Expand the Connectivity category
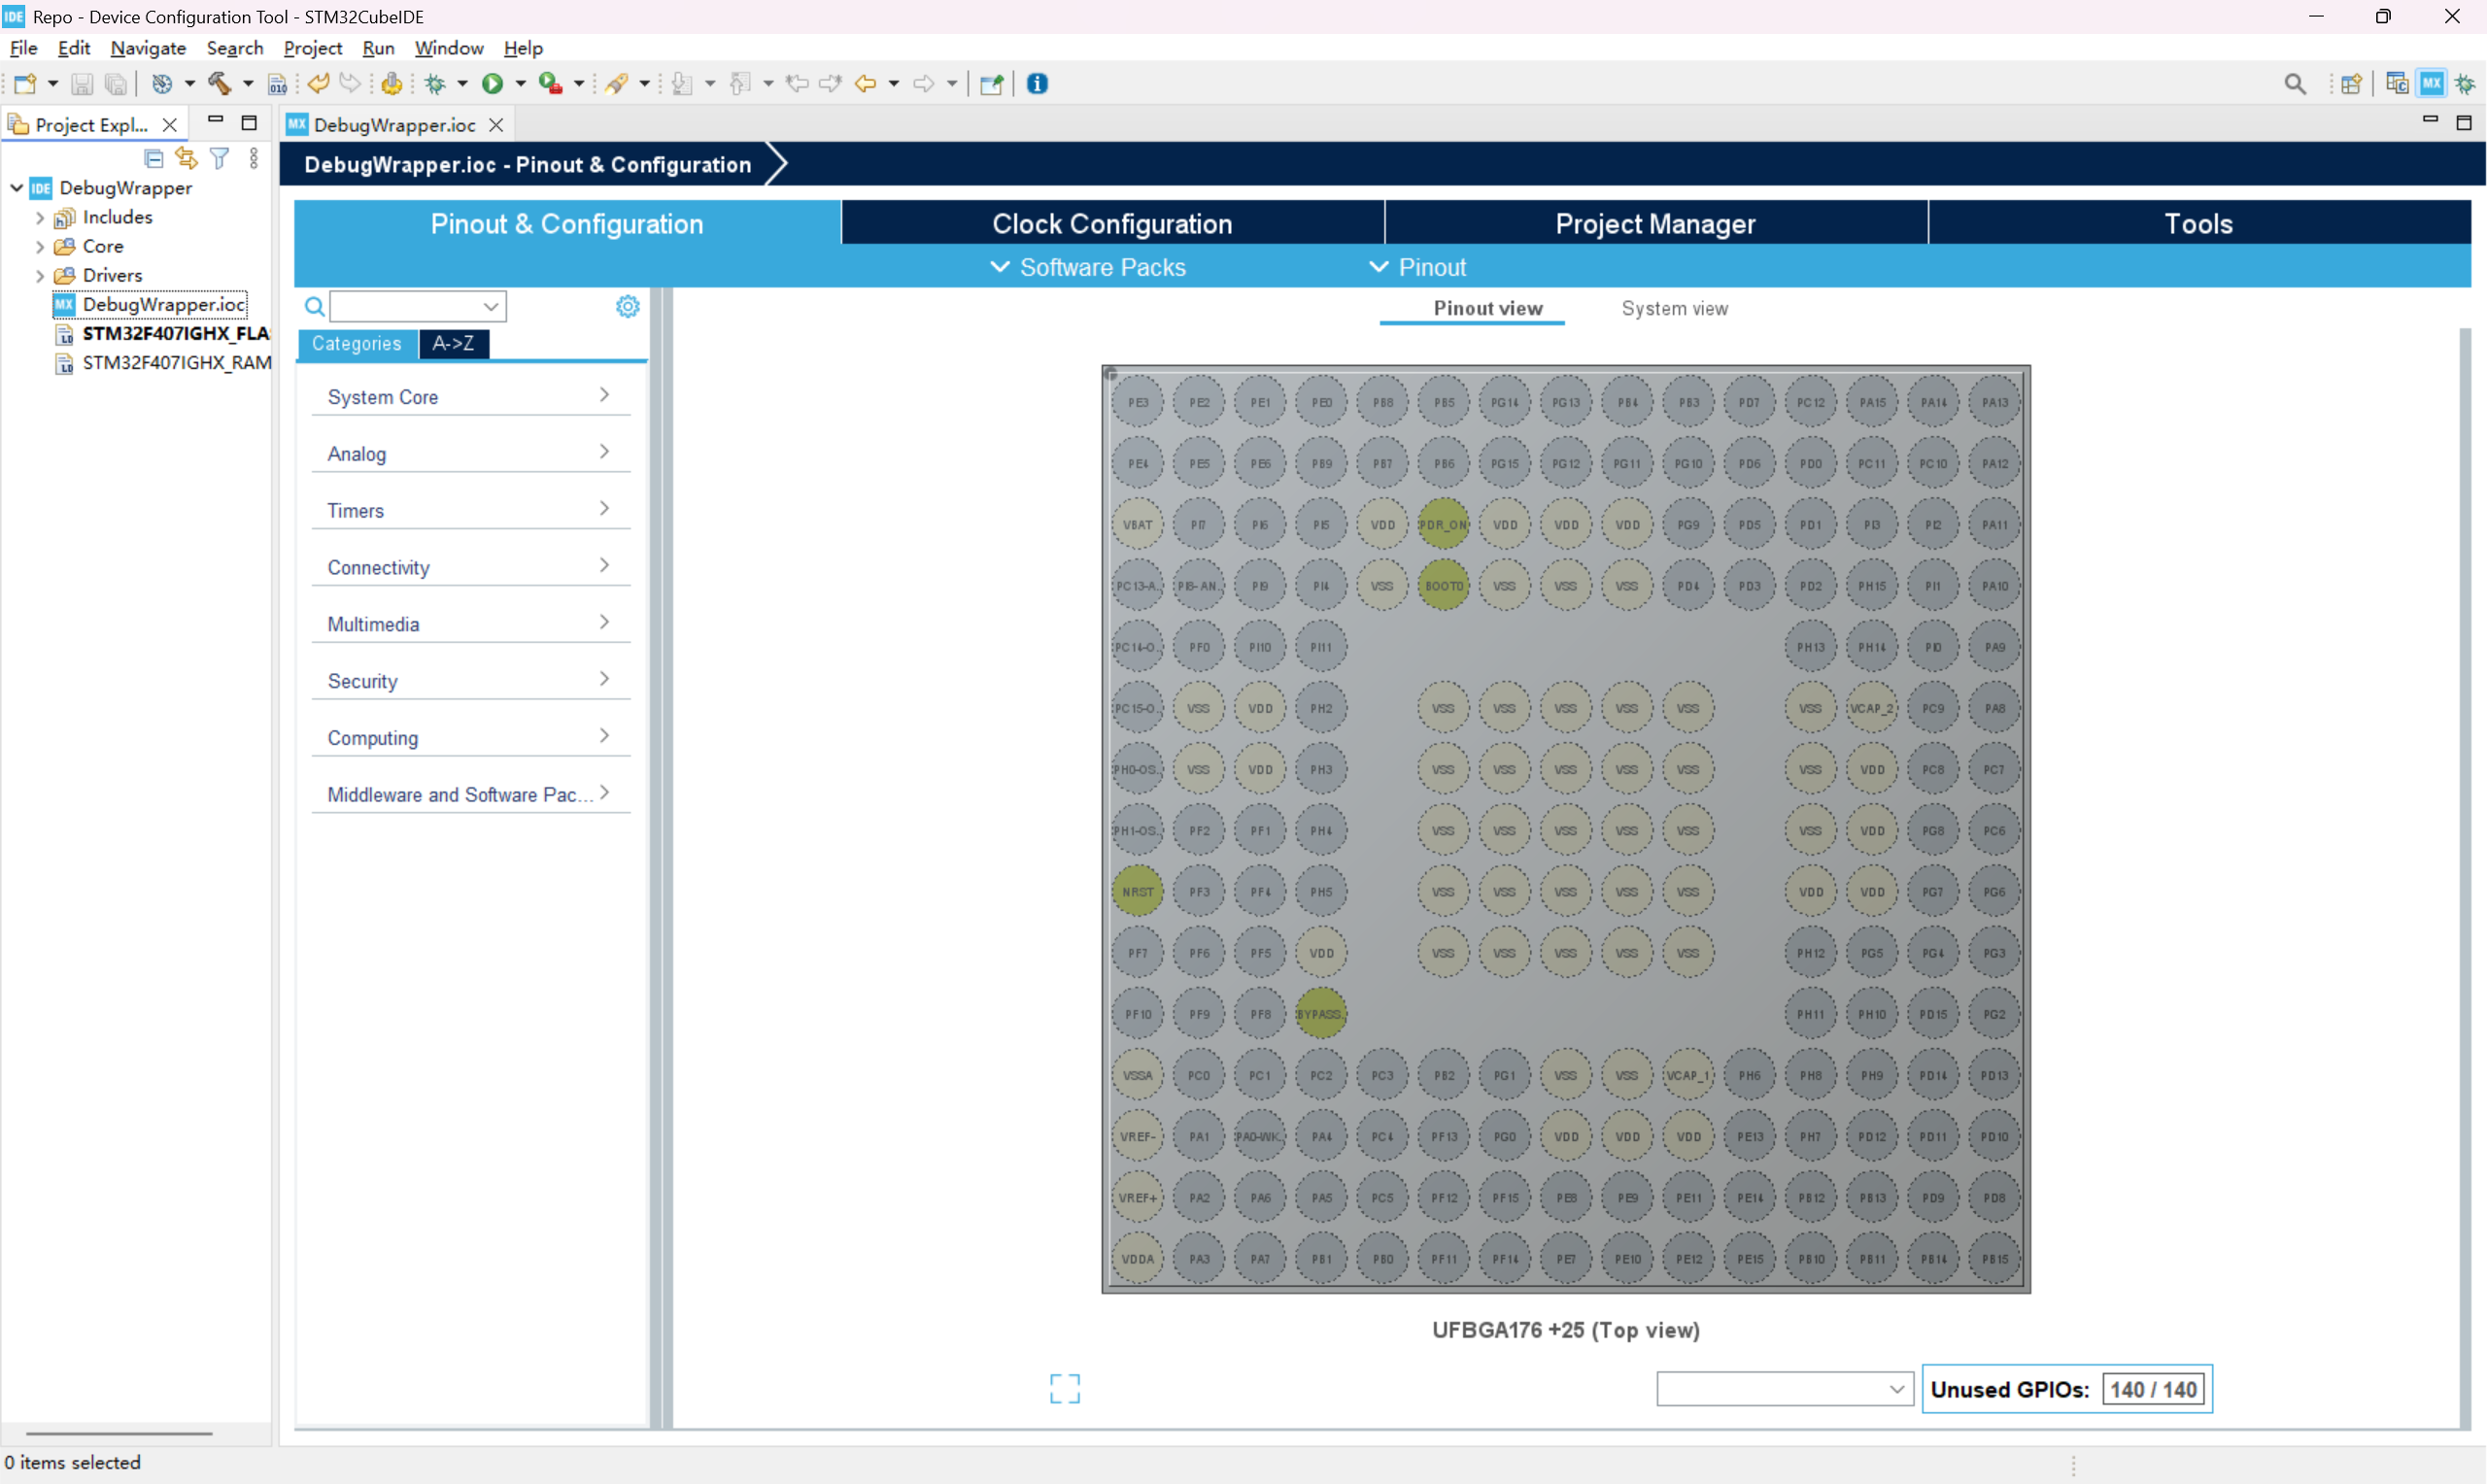The width and height of the screenshot is (2487, 1484). (470, 568)
